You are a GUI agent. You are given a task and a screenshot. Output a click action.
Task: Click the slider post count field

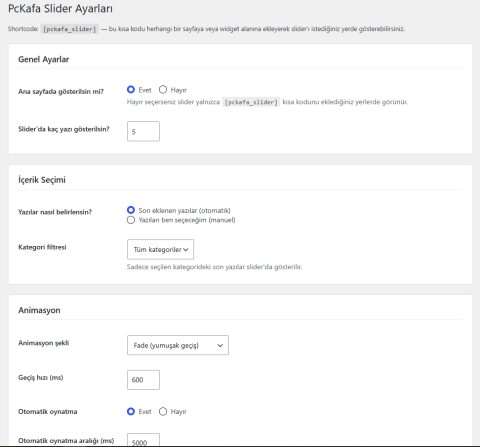click(x=143, y=131)
